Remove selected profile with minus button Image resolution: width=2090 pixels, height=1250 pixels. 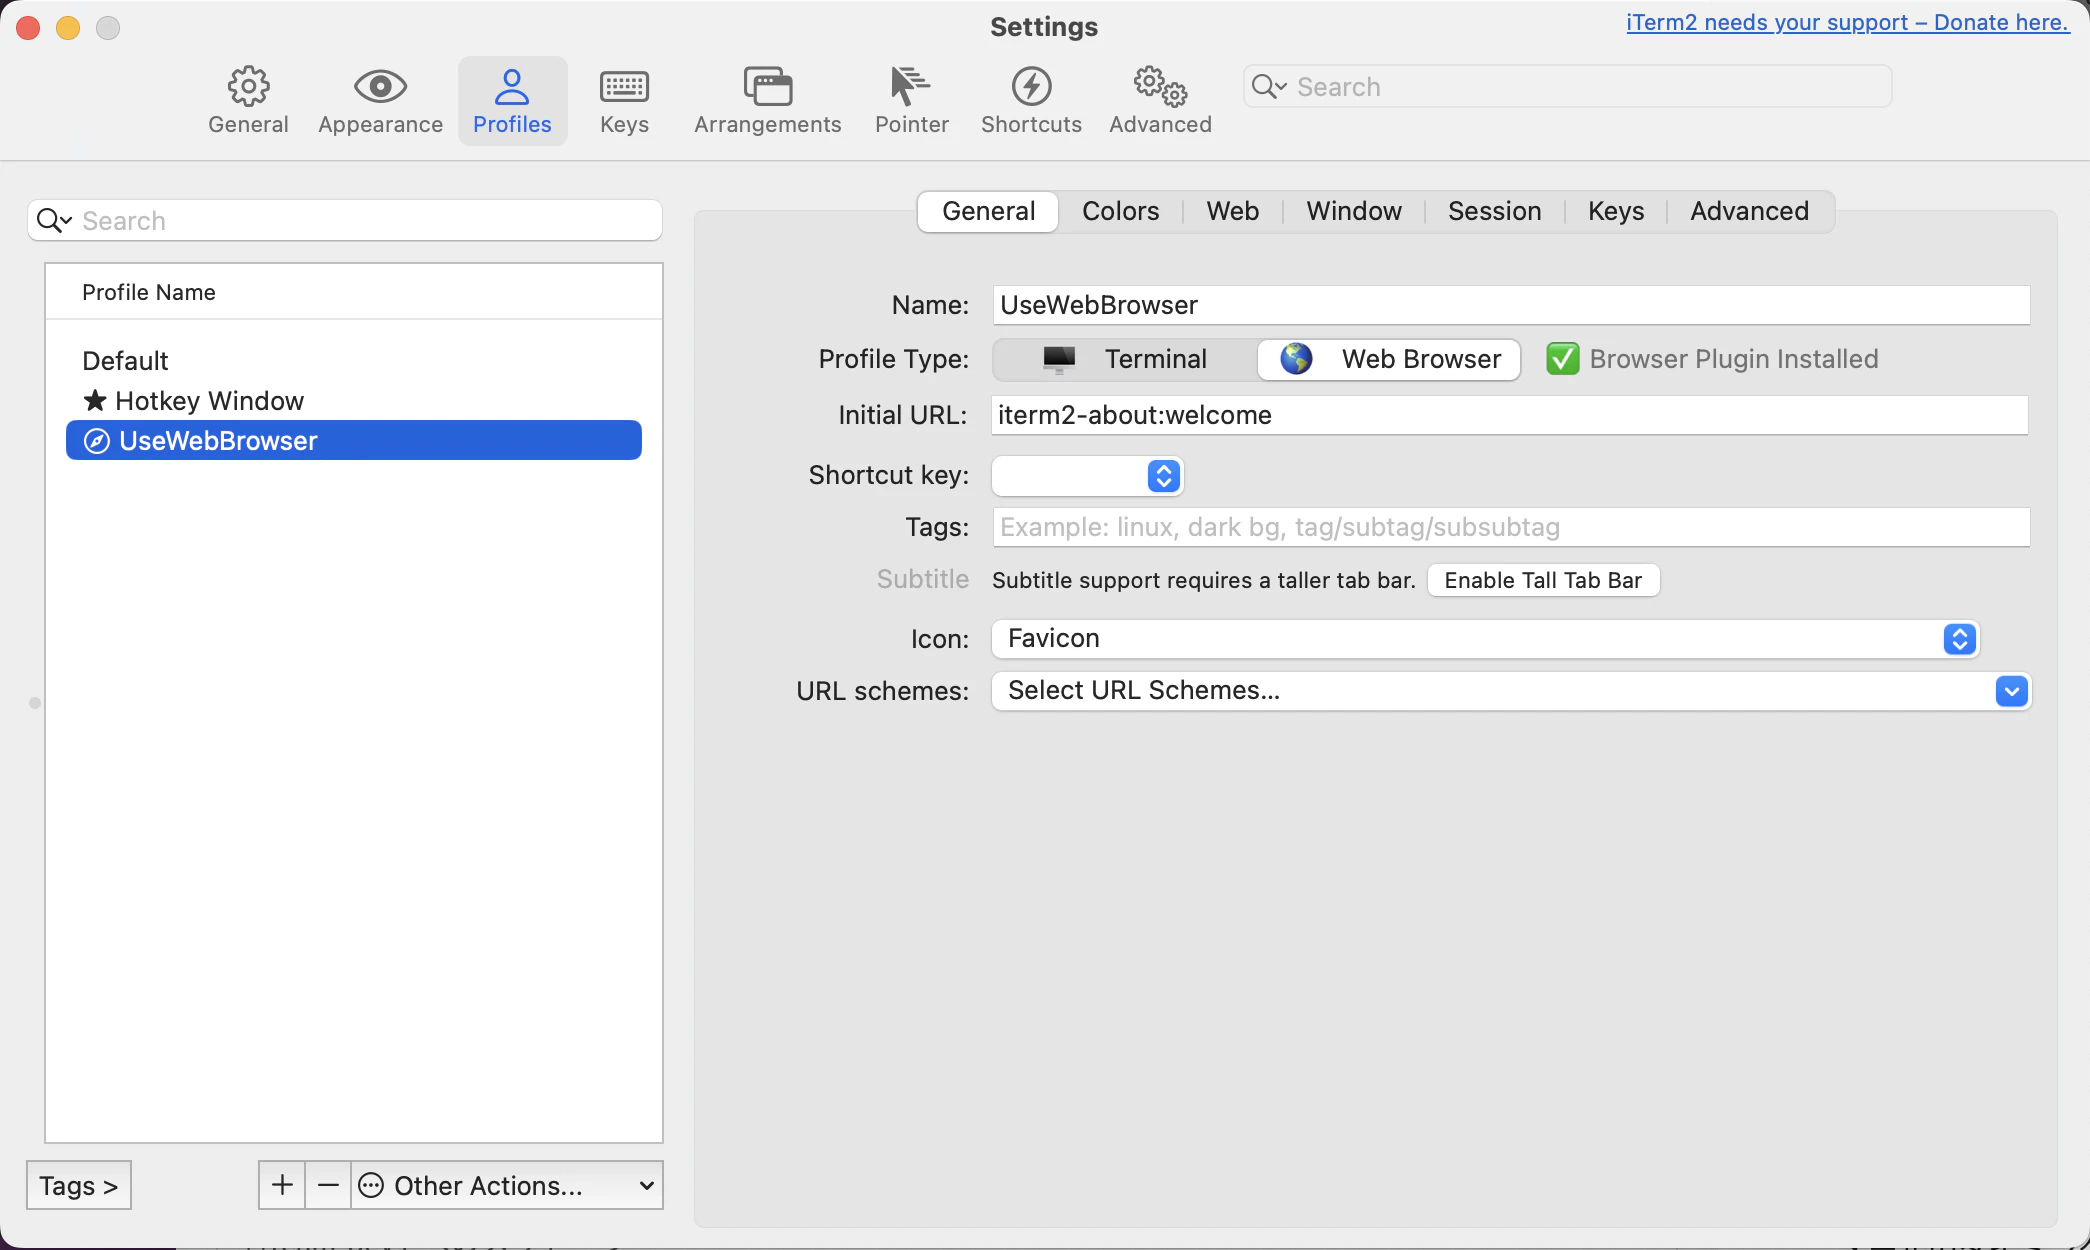328,1185
